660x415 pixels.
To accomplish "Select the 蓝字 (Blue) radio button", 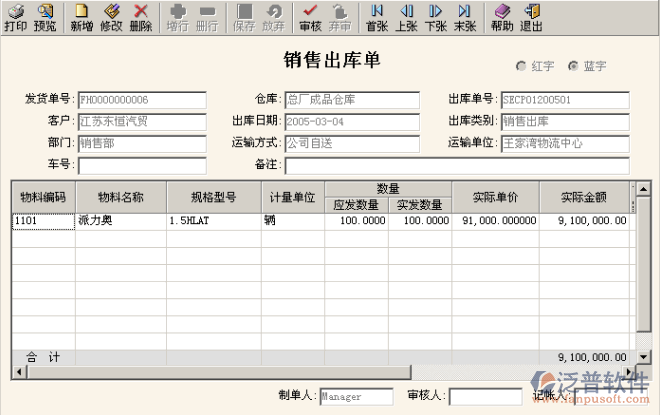I will pos(573,66).
